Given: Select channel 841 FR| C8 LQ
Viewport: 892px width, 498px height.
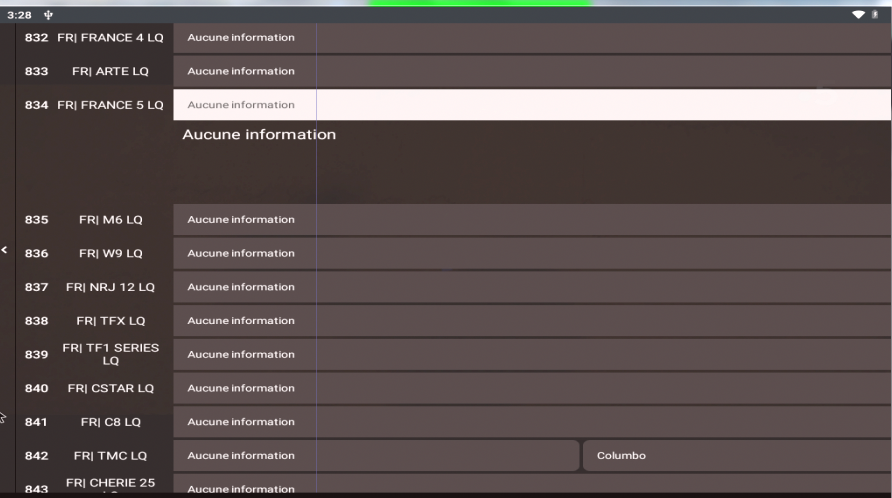Looking at the screenshot, I should click(x=95, y=422).
